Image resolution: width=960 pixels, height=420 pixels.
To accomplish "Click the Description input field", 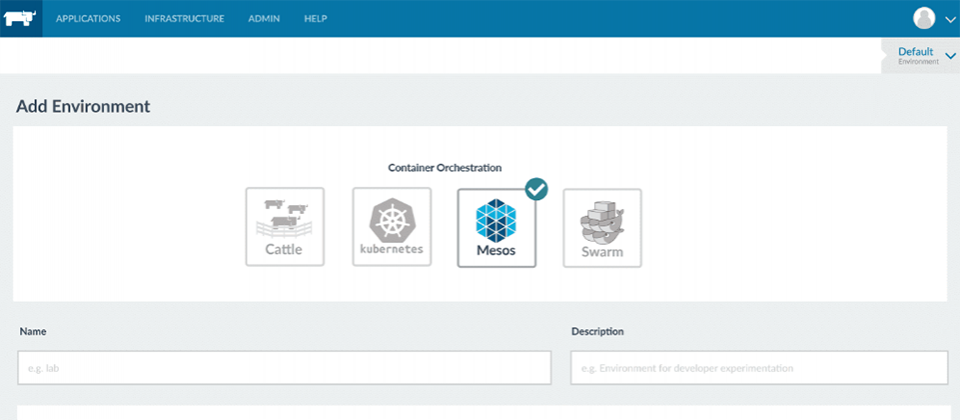I will (x=759, y=368).
